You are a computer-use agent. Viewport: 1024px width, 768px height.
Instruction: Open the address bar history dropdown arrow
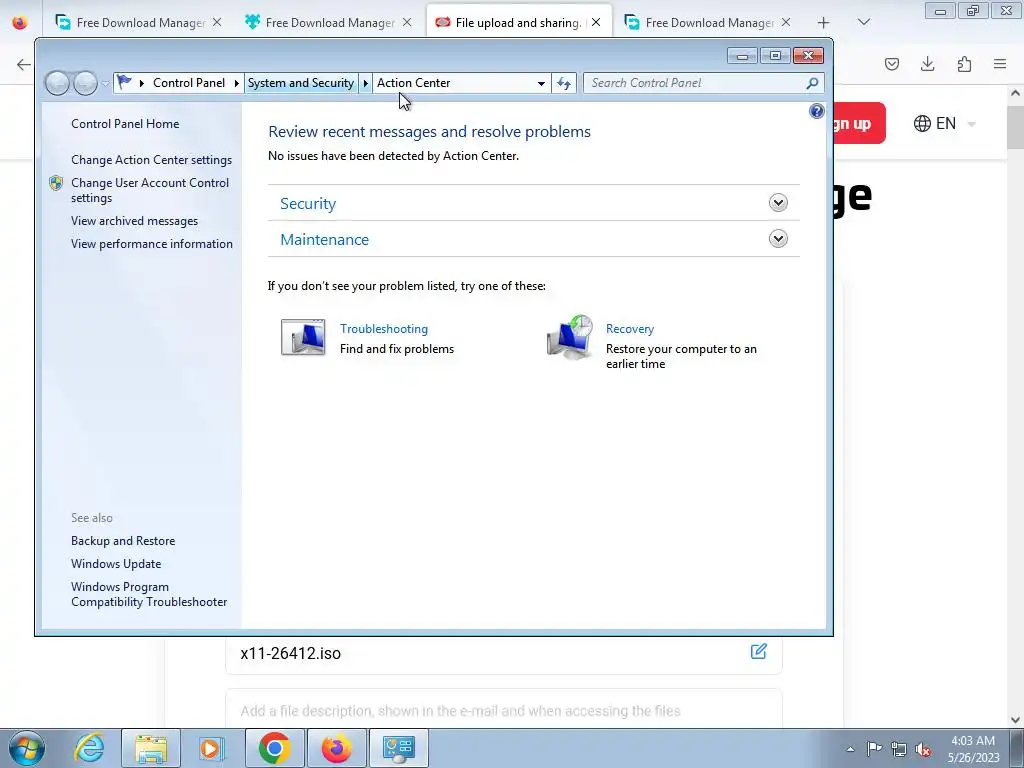click(x=541, y=83)
